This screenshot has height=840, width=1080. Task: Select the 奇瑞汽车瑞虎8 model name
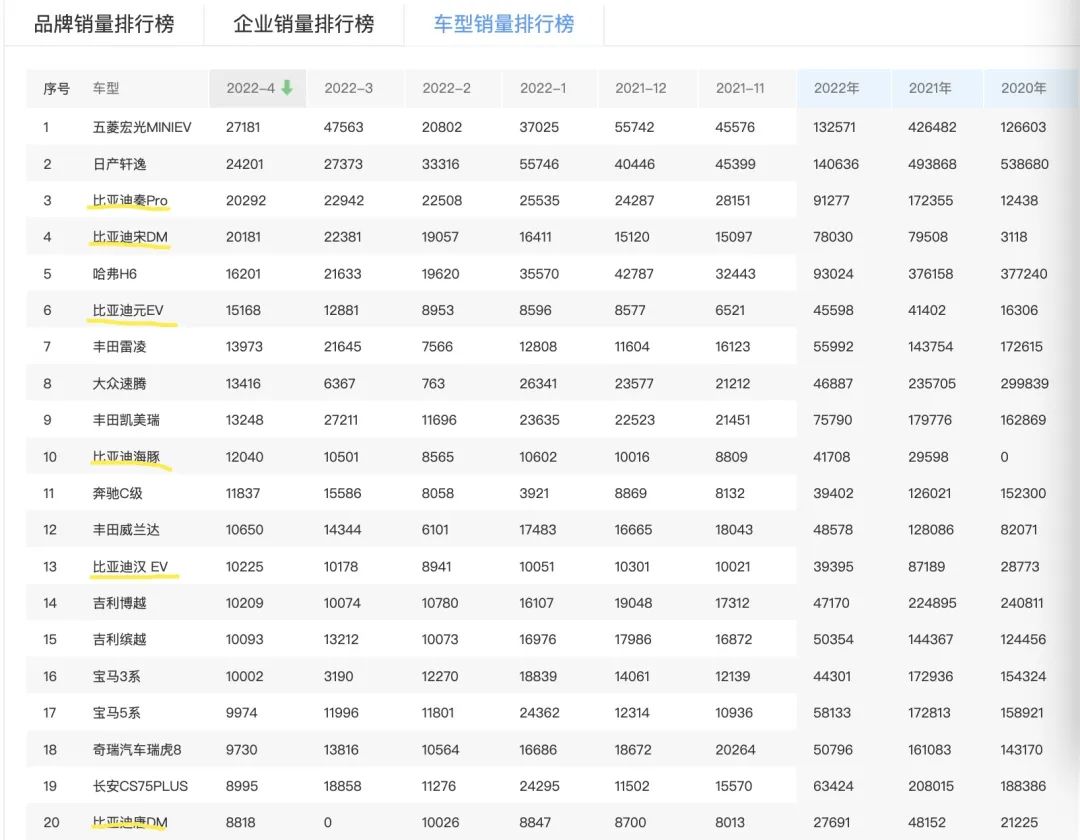coord(137,750)
